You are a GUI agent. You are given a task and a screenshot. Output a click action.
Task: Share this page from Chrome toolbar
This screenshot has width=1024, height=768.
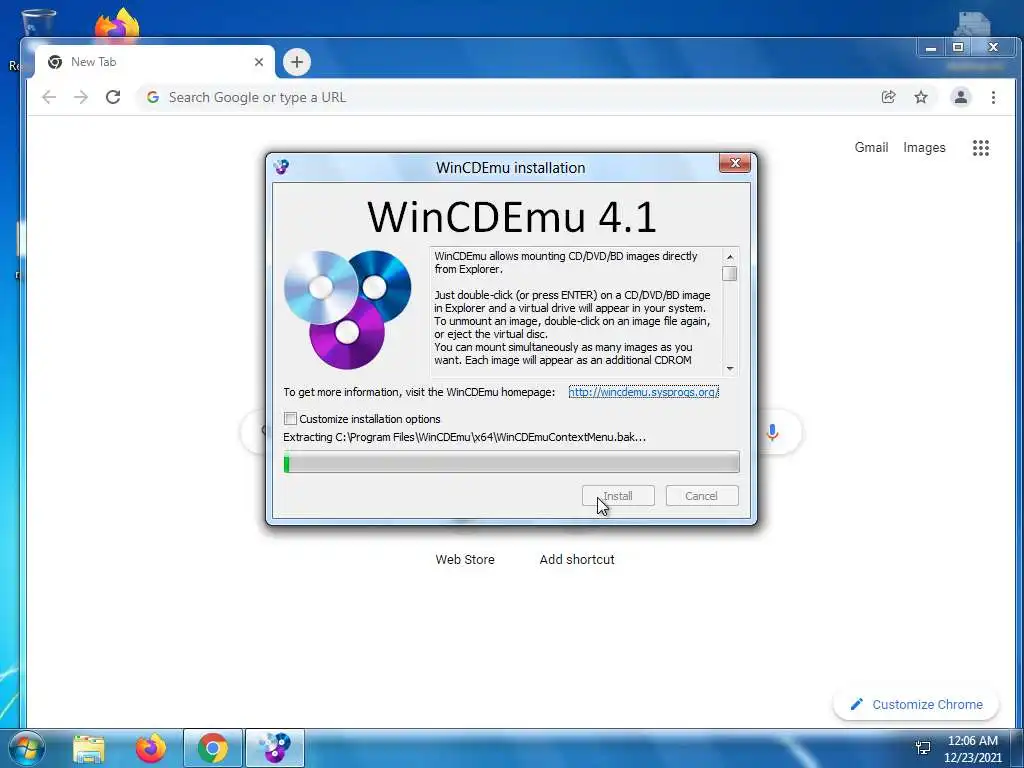click(888, 97)
